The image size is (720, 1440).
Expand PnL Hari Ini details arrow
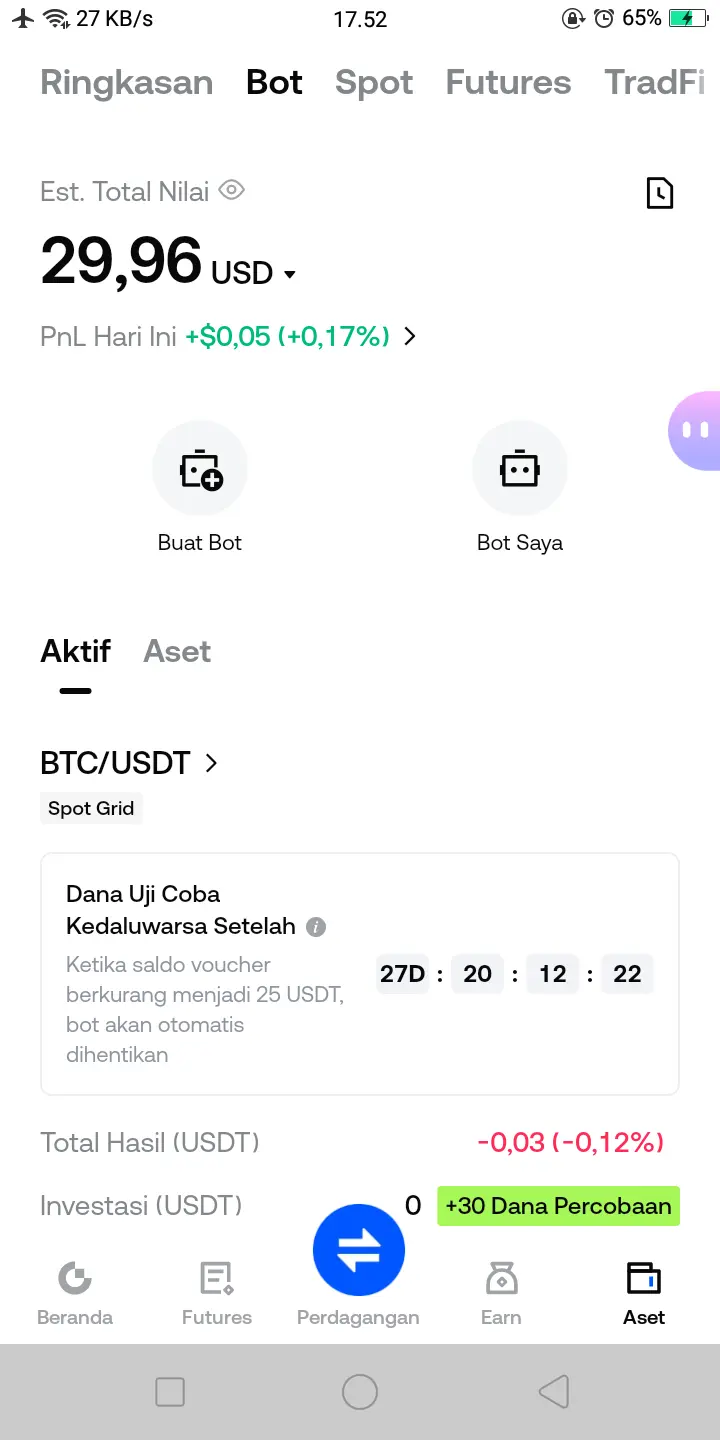pos(409,337)
